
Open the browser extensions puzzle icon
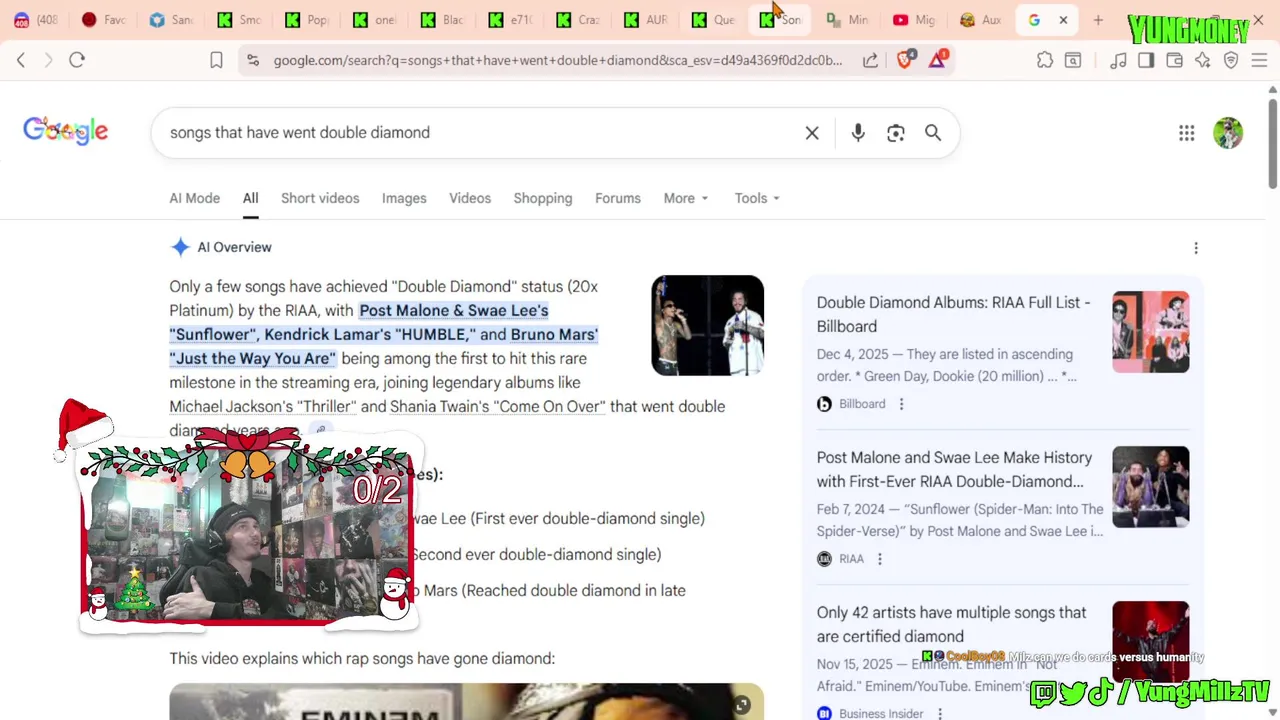1045,60
